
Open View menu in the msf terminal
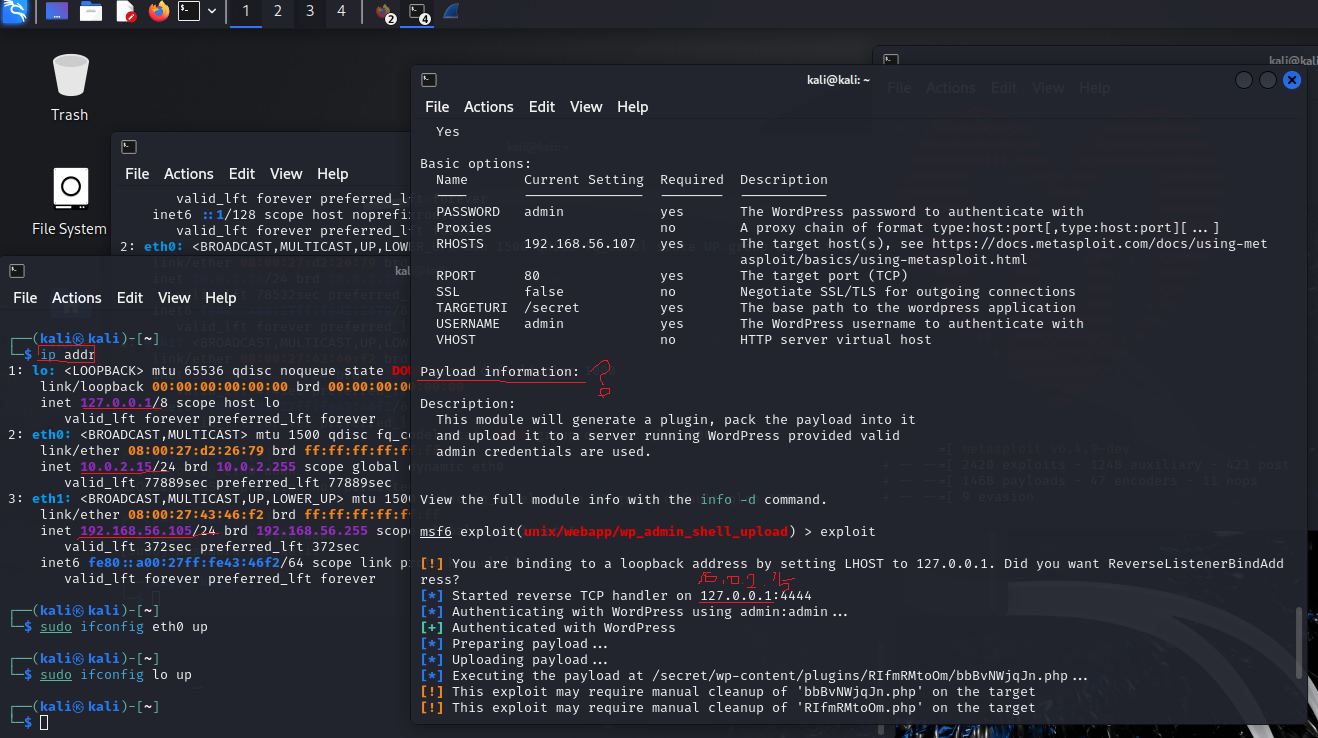point(586,107)
